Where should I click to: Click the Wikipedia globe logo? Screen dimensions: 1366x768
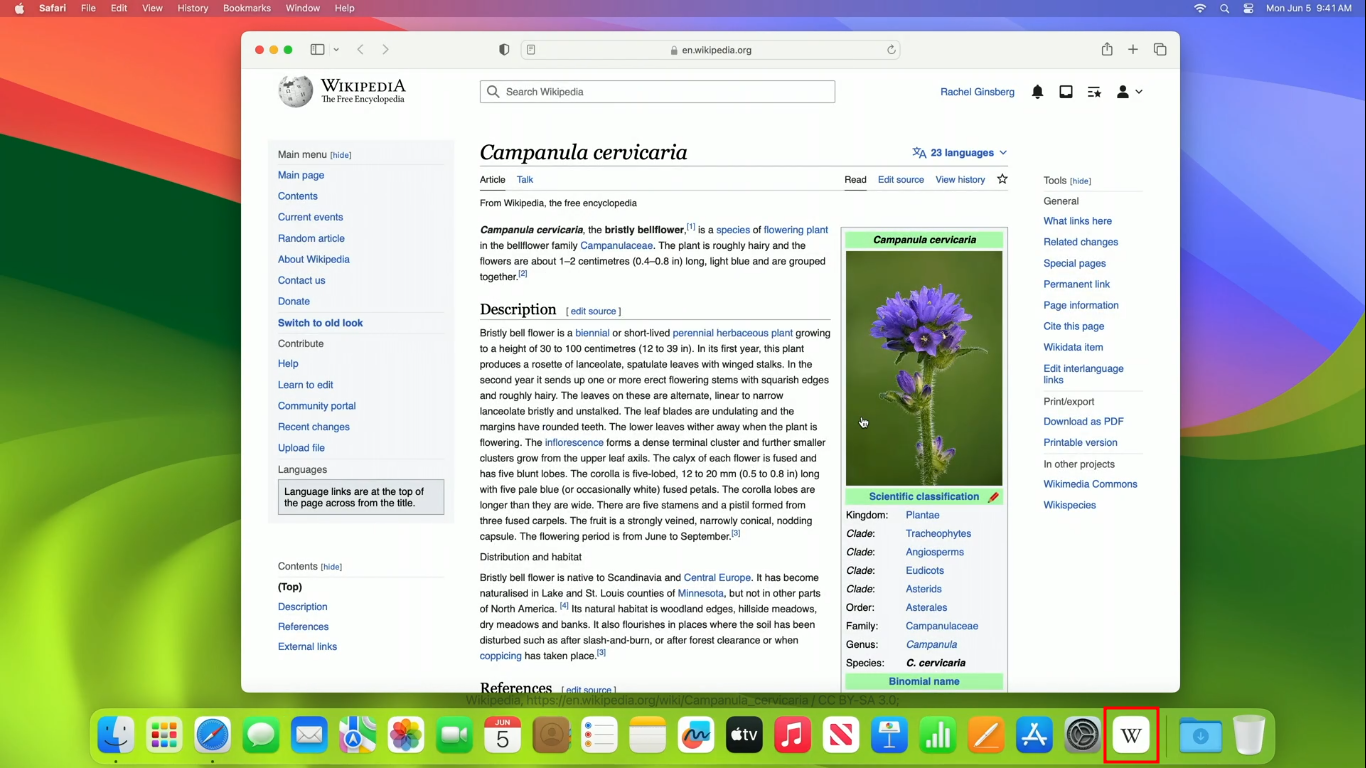point(295,91)
